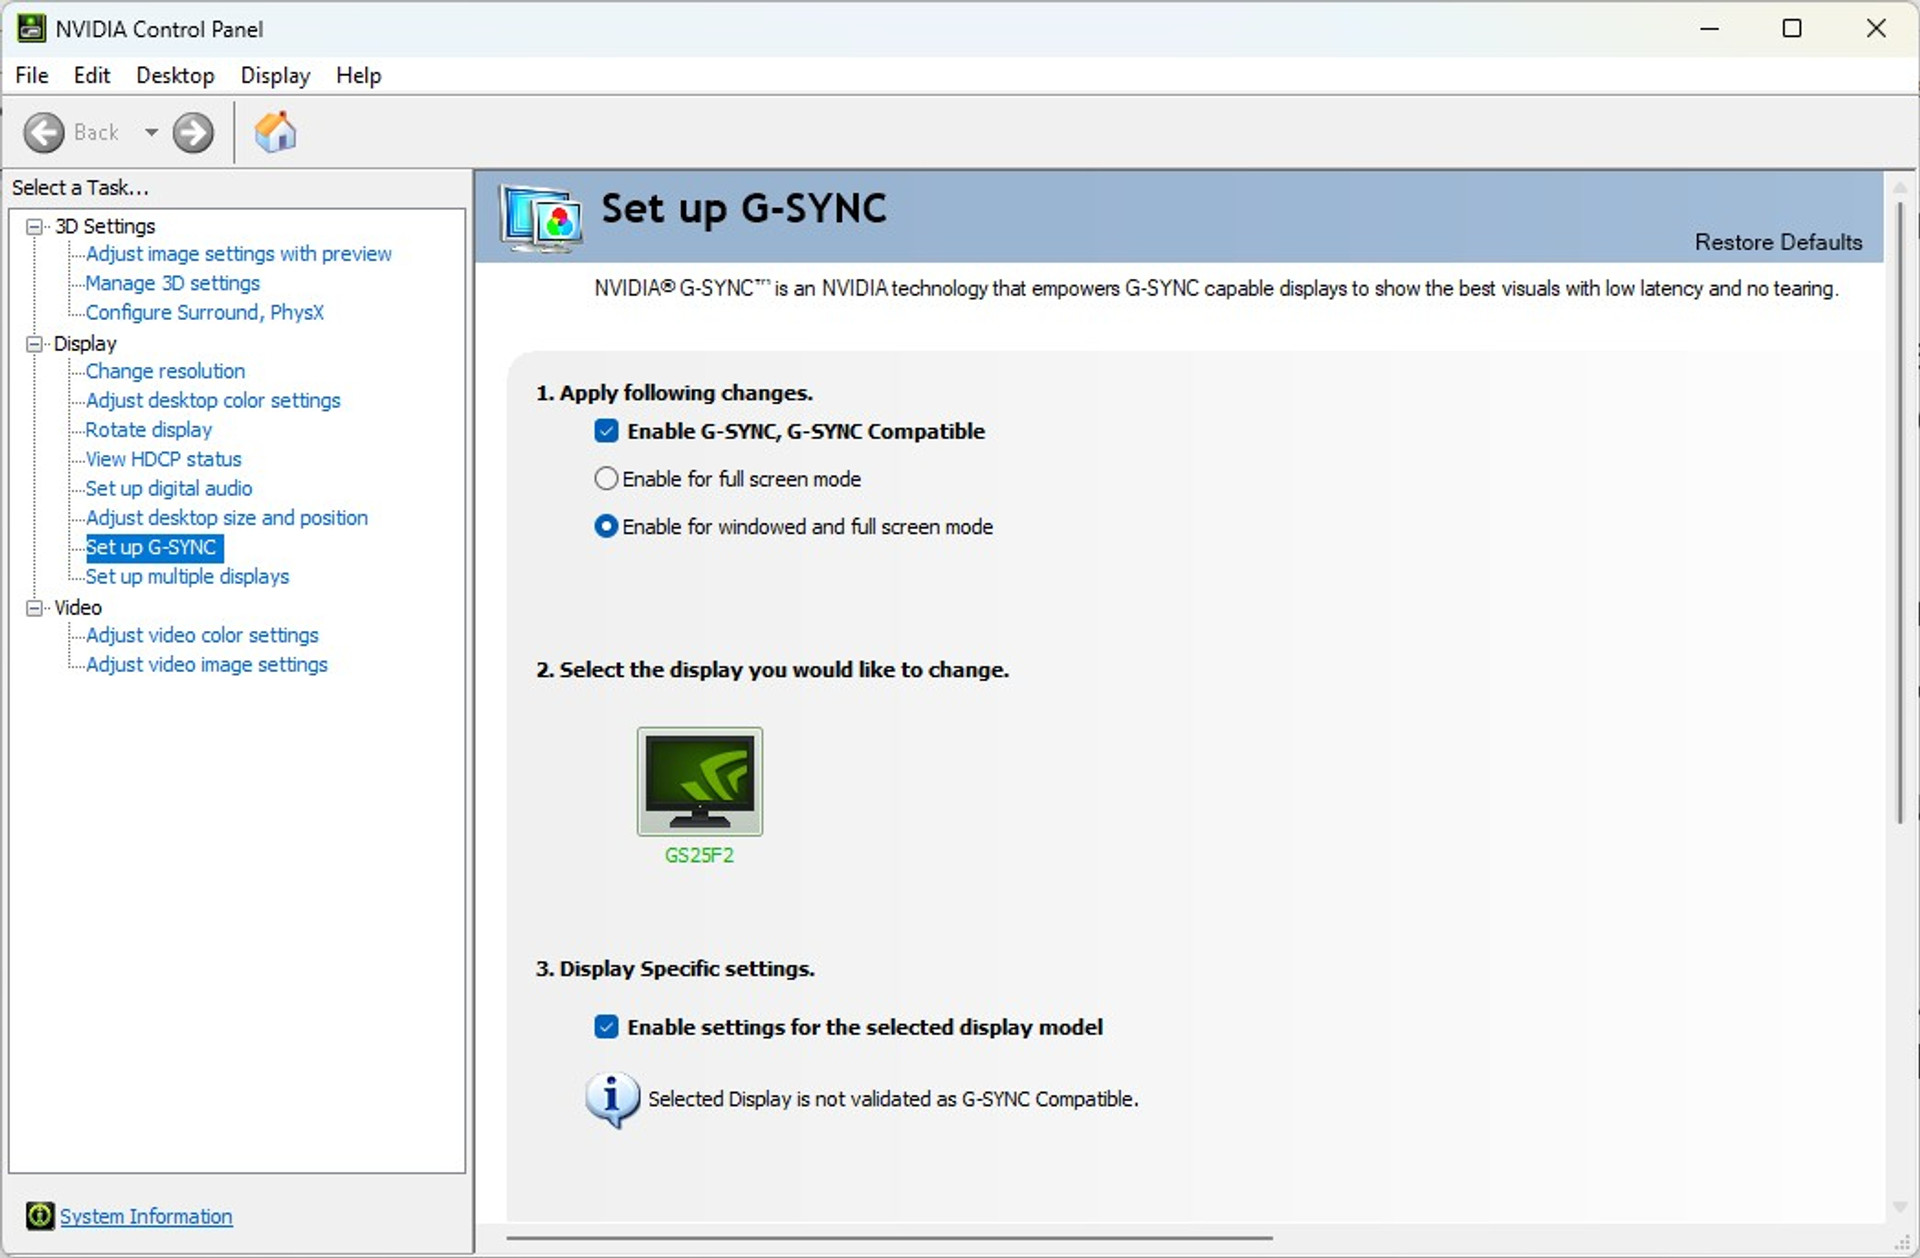
Task: Collapse the Display tree node
Action: 34,344
